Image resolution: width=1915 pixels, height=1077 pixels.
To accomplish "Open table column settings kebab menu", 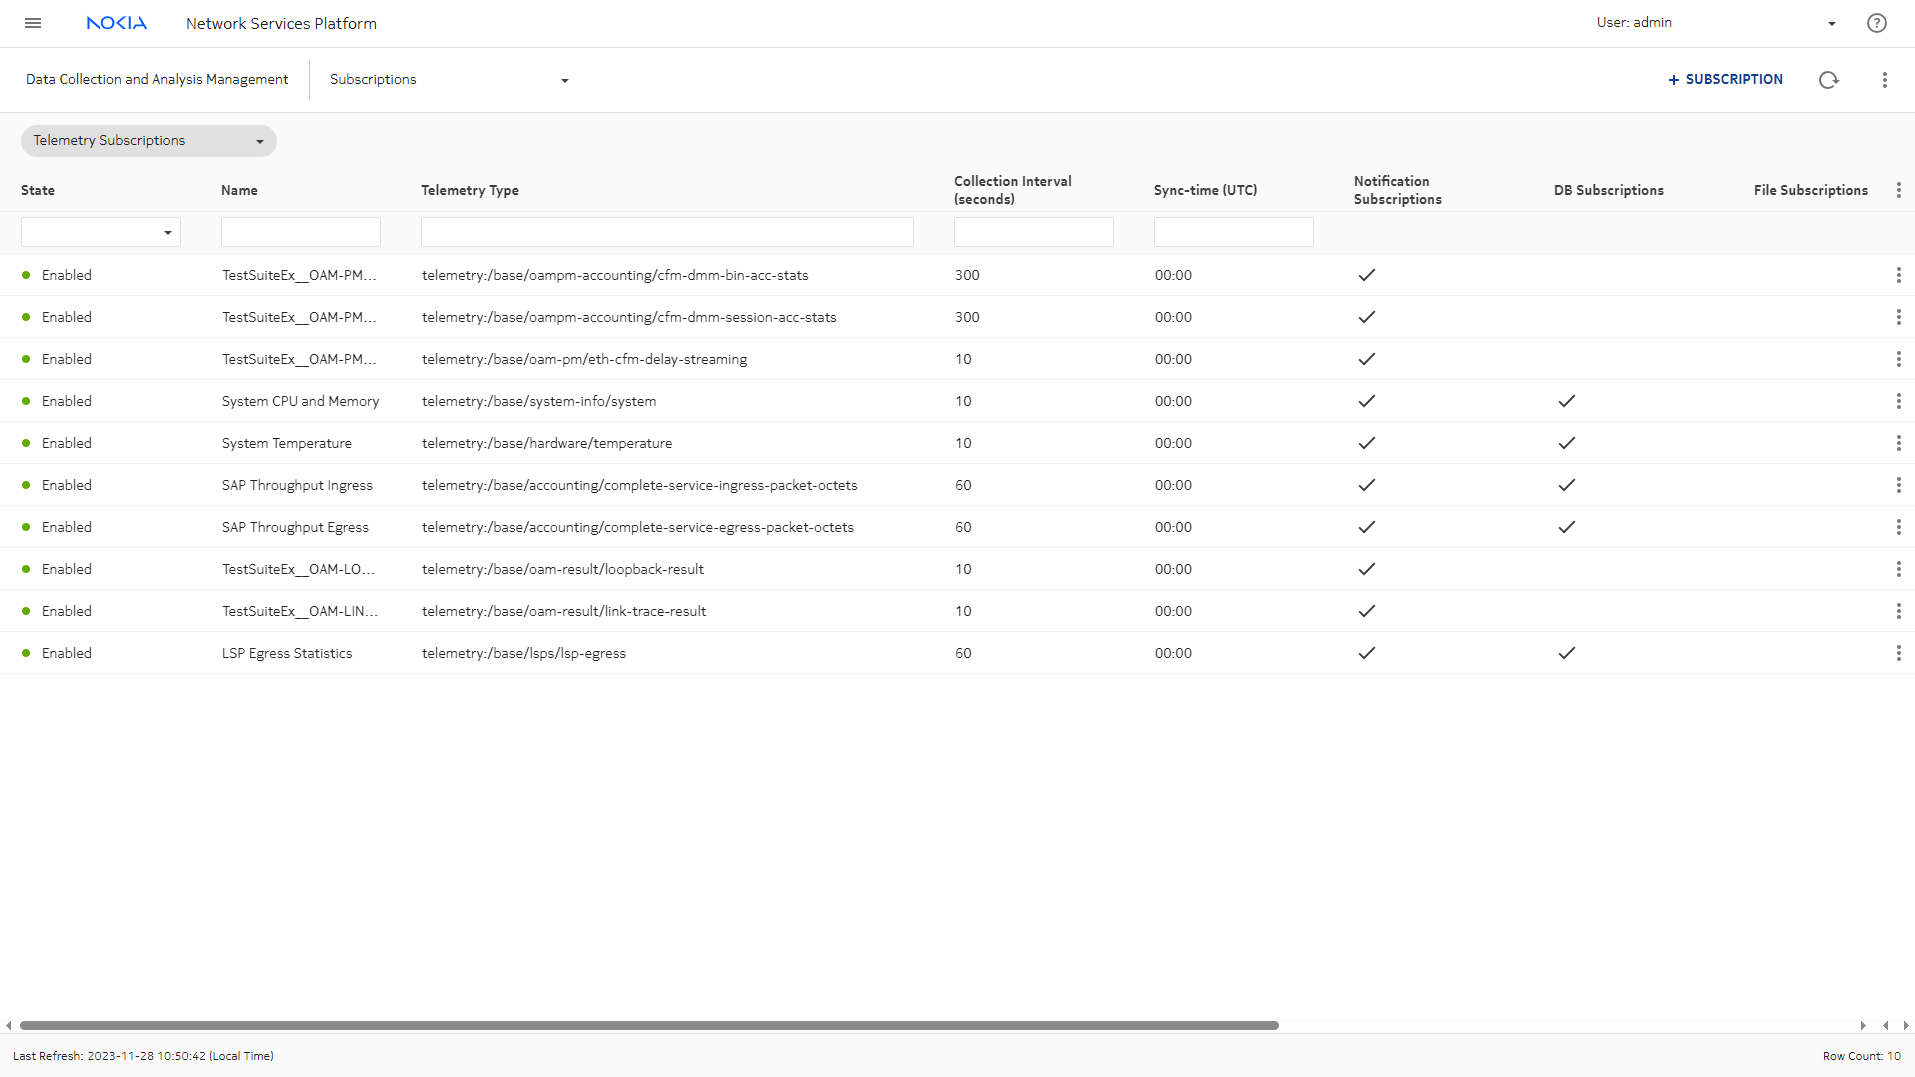I will coord(1898,190).
